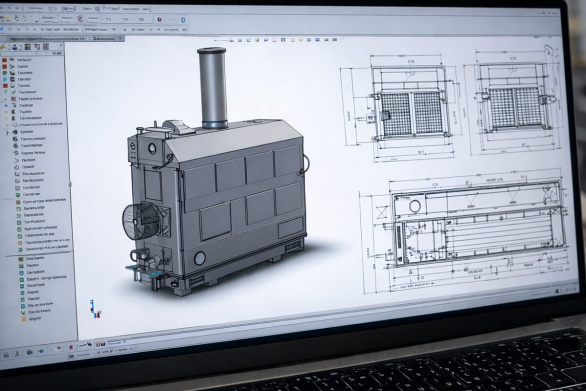Select the chimney stack on the 3D boiler model
The image size is (586, 391).
(213, 88)
